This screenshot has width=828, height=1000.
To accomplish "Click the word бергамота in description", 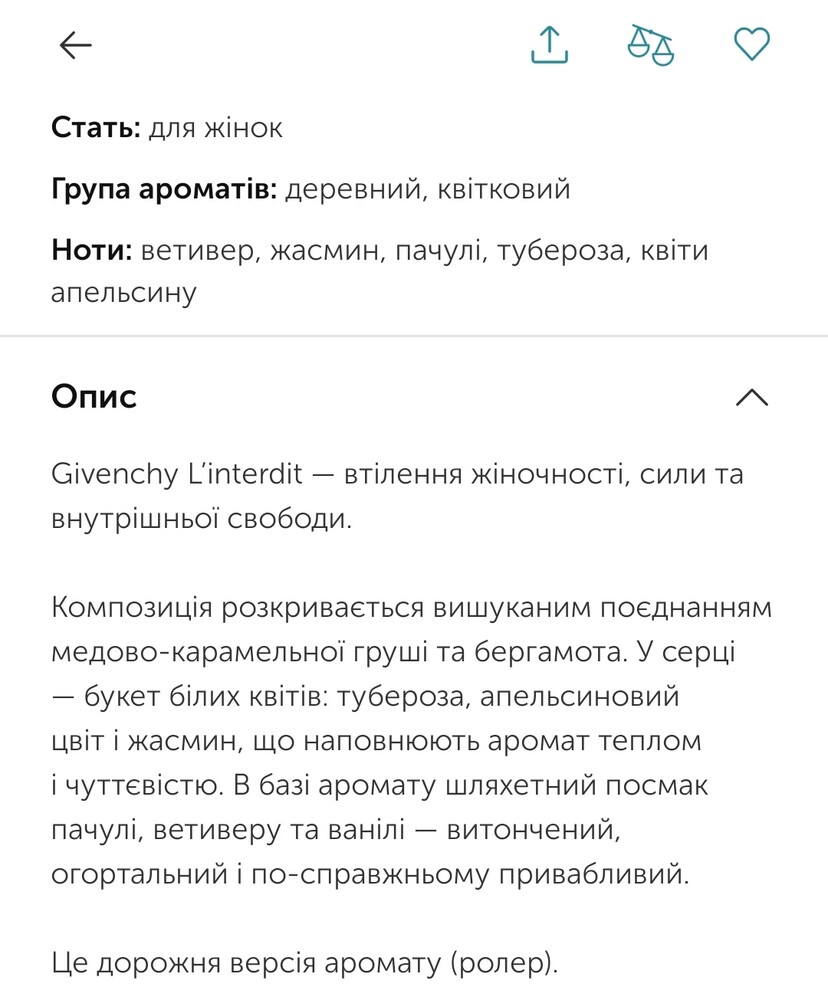I will click(537, 652).
